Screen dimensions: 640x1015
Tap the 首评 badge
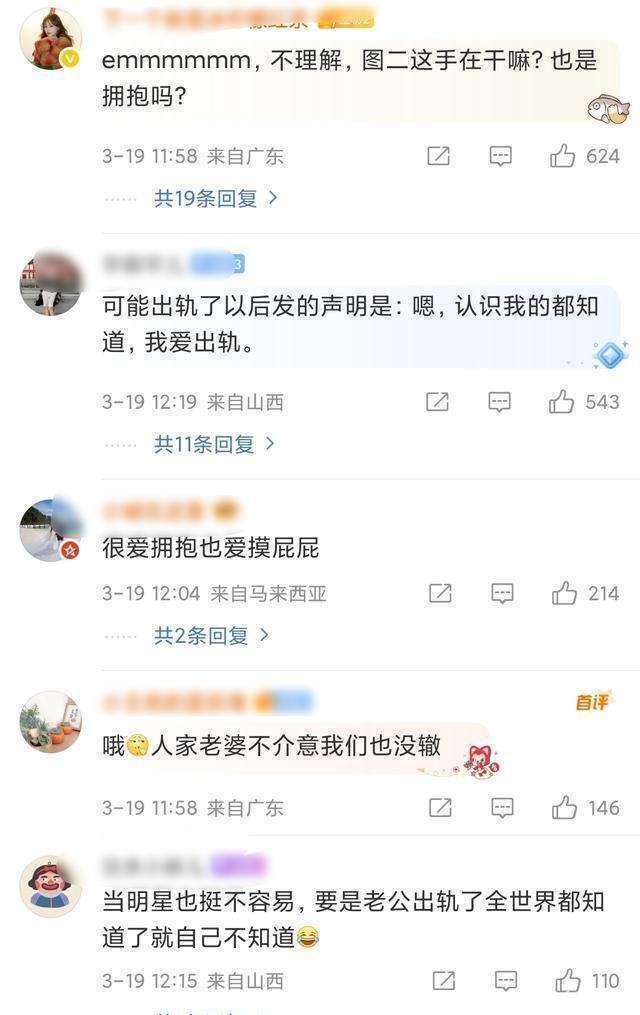[592, 701]
